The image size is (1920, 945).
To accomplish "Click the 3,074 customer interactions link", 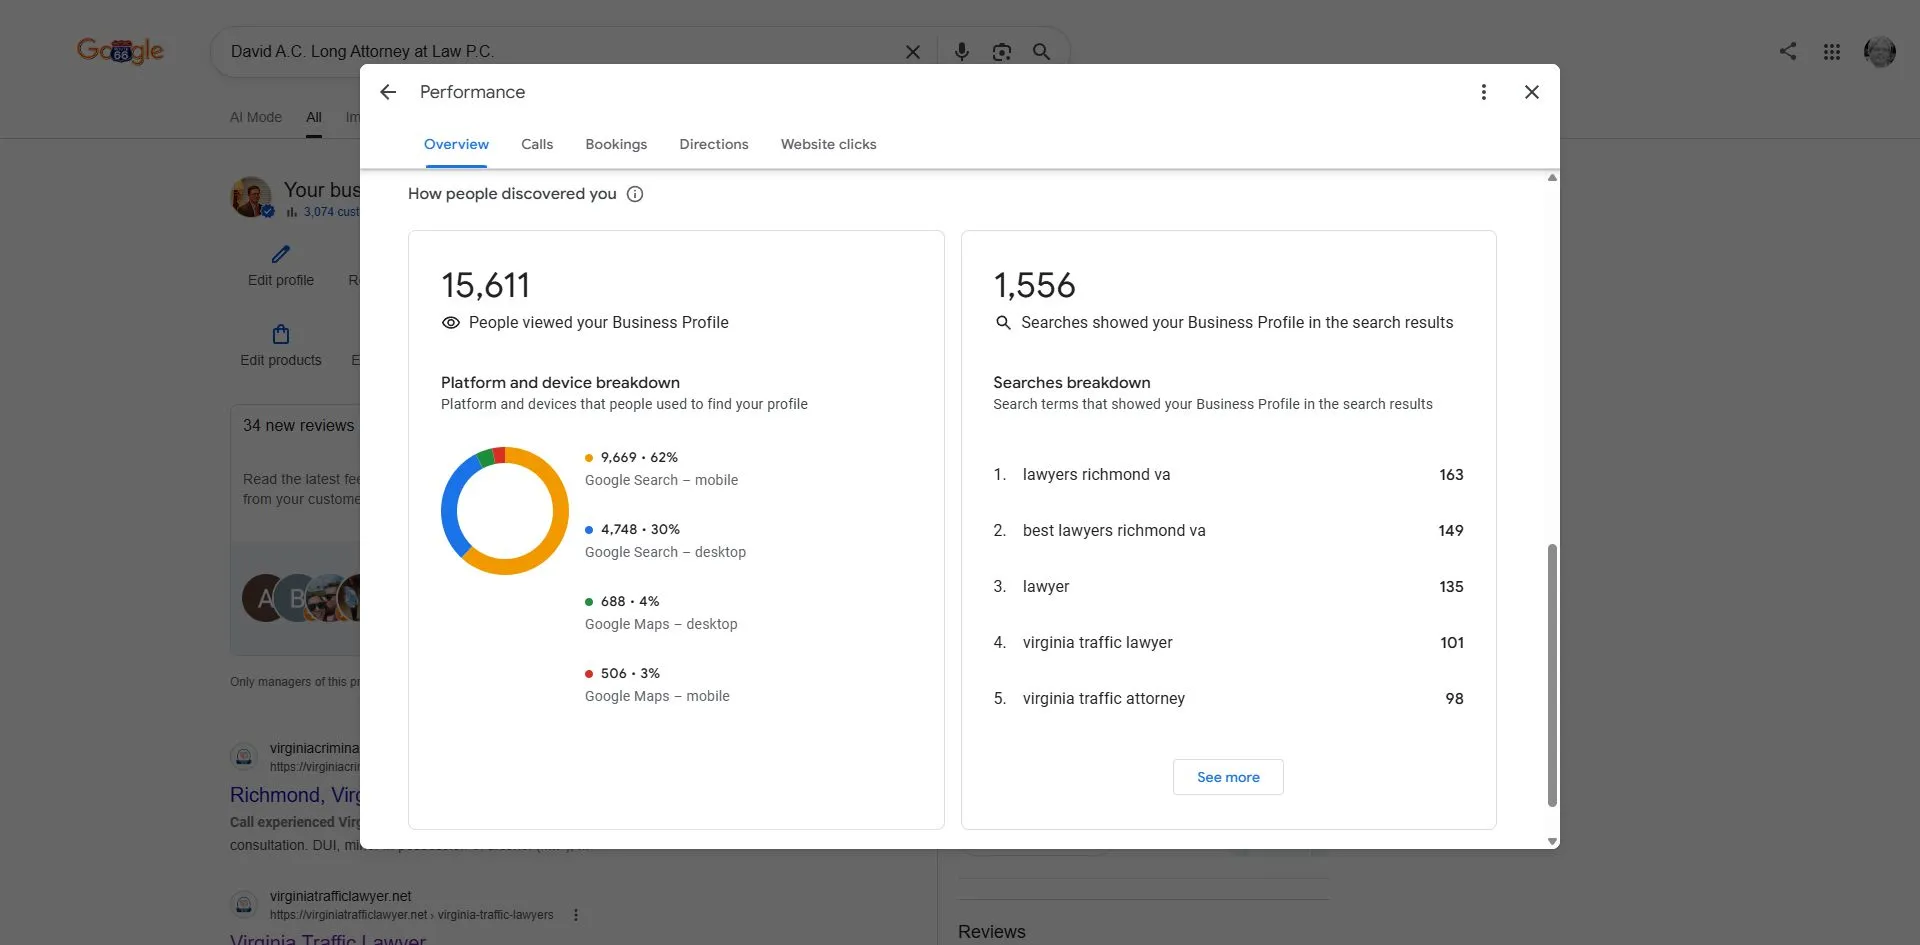I will (331, 212).
